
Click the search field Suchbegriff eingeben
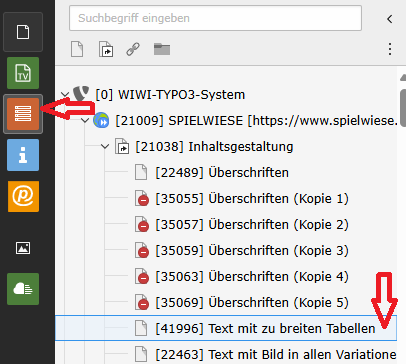coord(215,18)
